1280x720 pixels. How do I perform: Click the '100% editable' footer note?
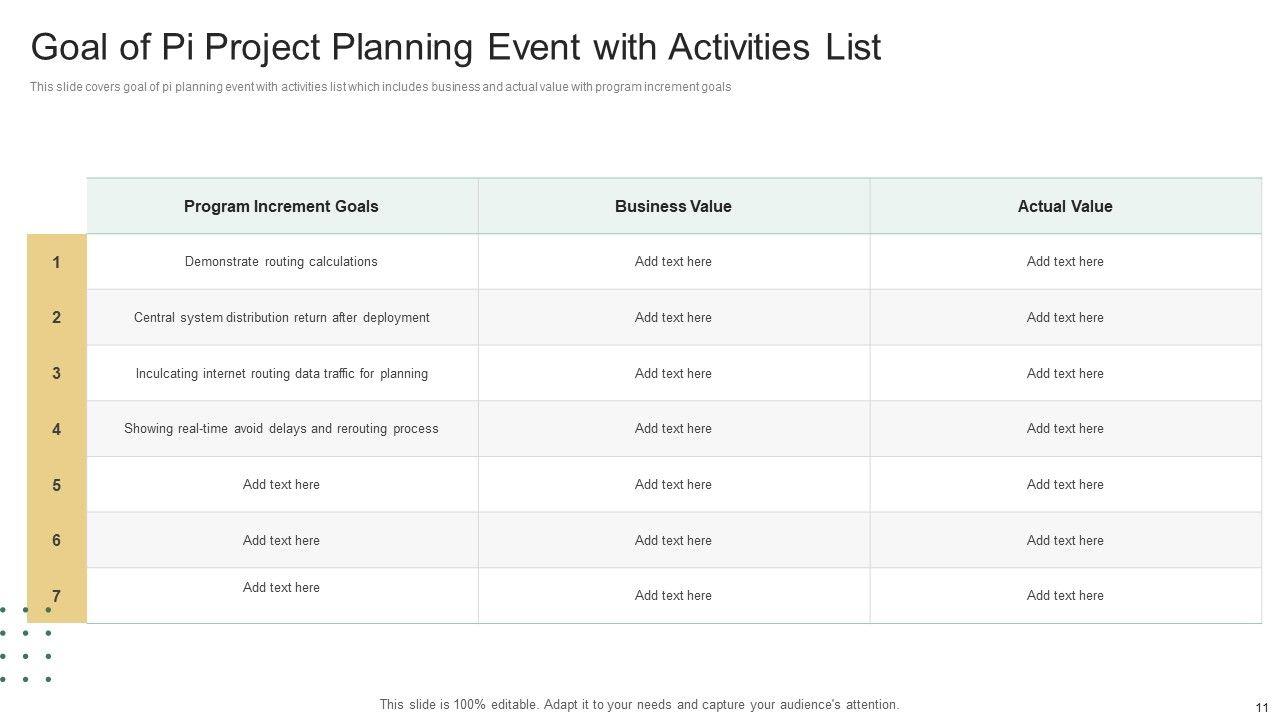pyautogui.click(x=639, y=704)
